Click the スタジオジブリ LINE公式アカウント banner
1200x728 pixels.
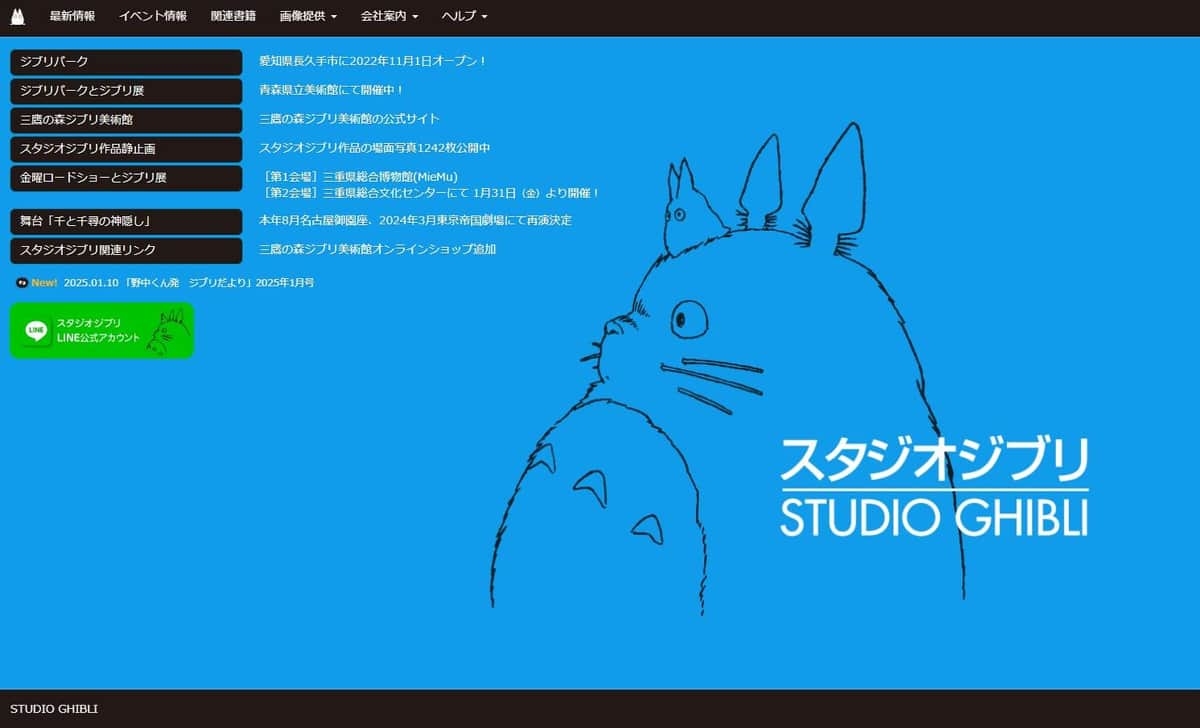click(x=100, y=329)
